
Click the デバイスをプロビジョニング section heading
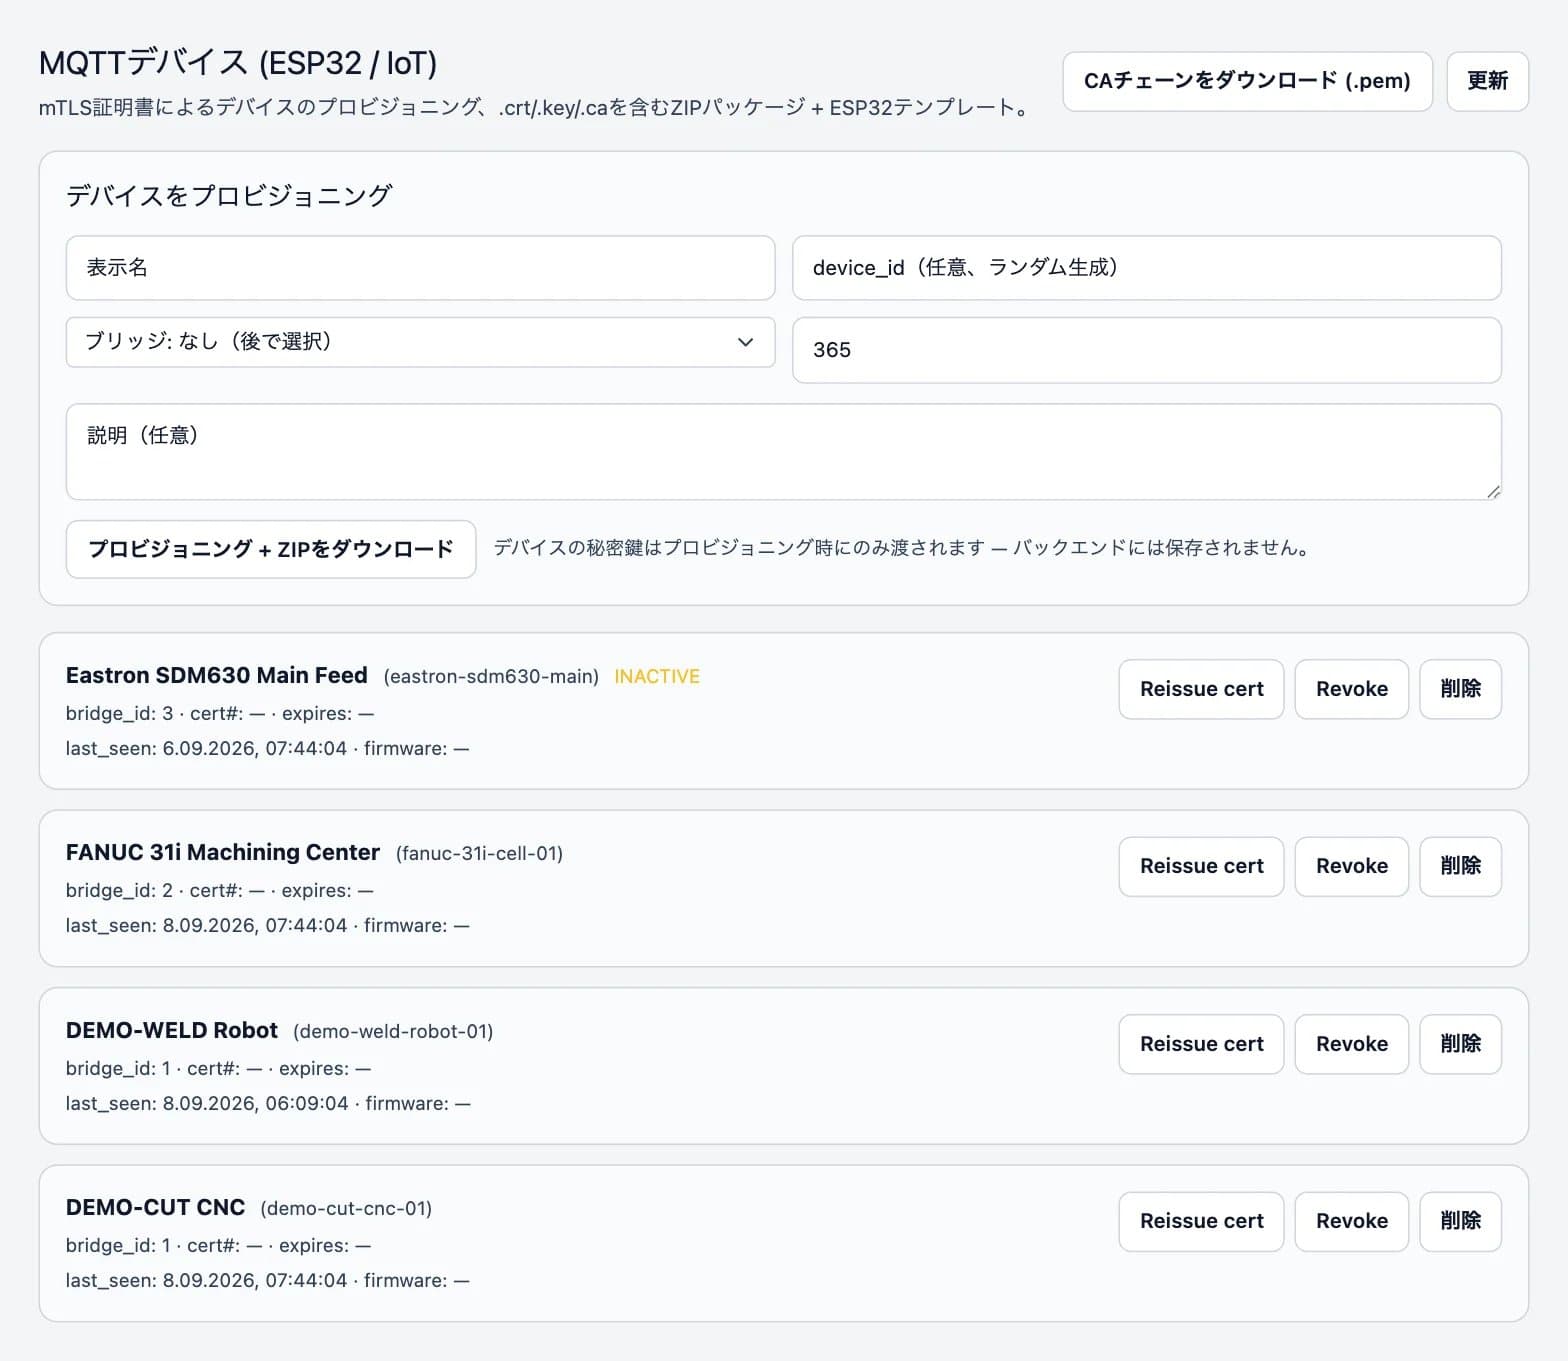point(229,195)
